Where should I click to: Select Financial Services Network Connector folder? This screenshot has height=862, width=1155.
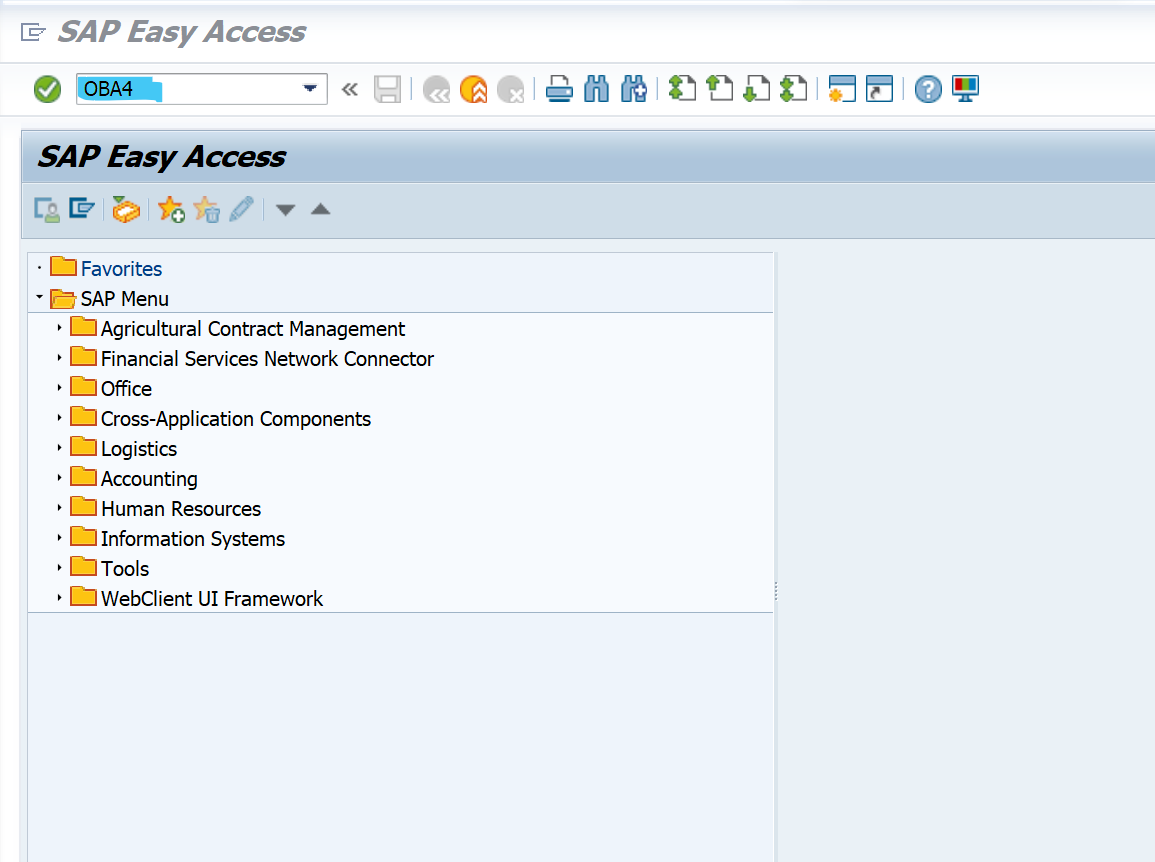[267, 359]
